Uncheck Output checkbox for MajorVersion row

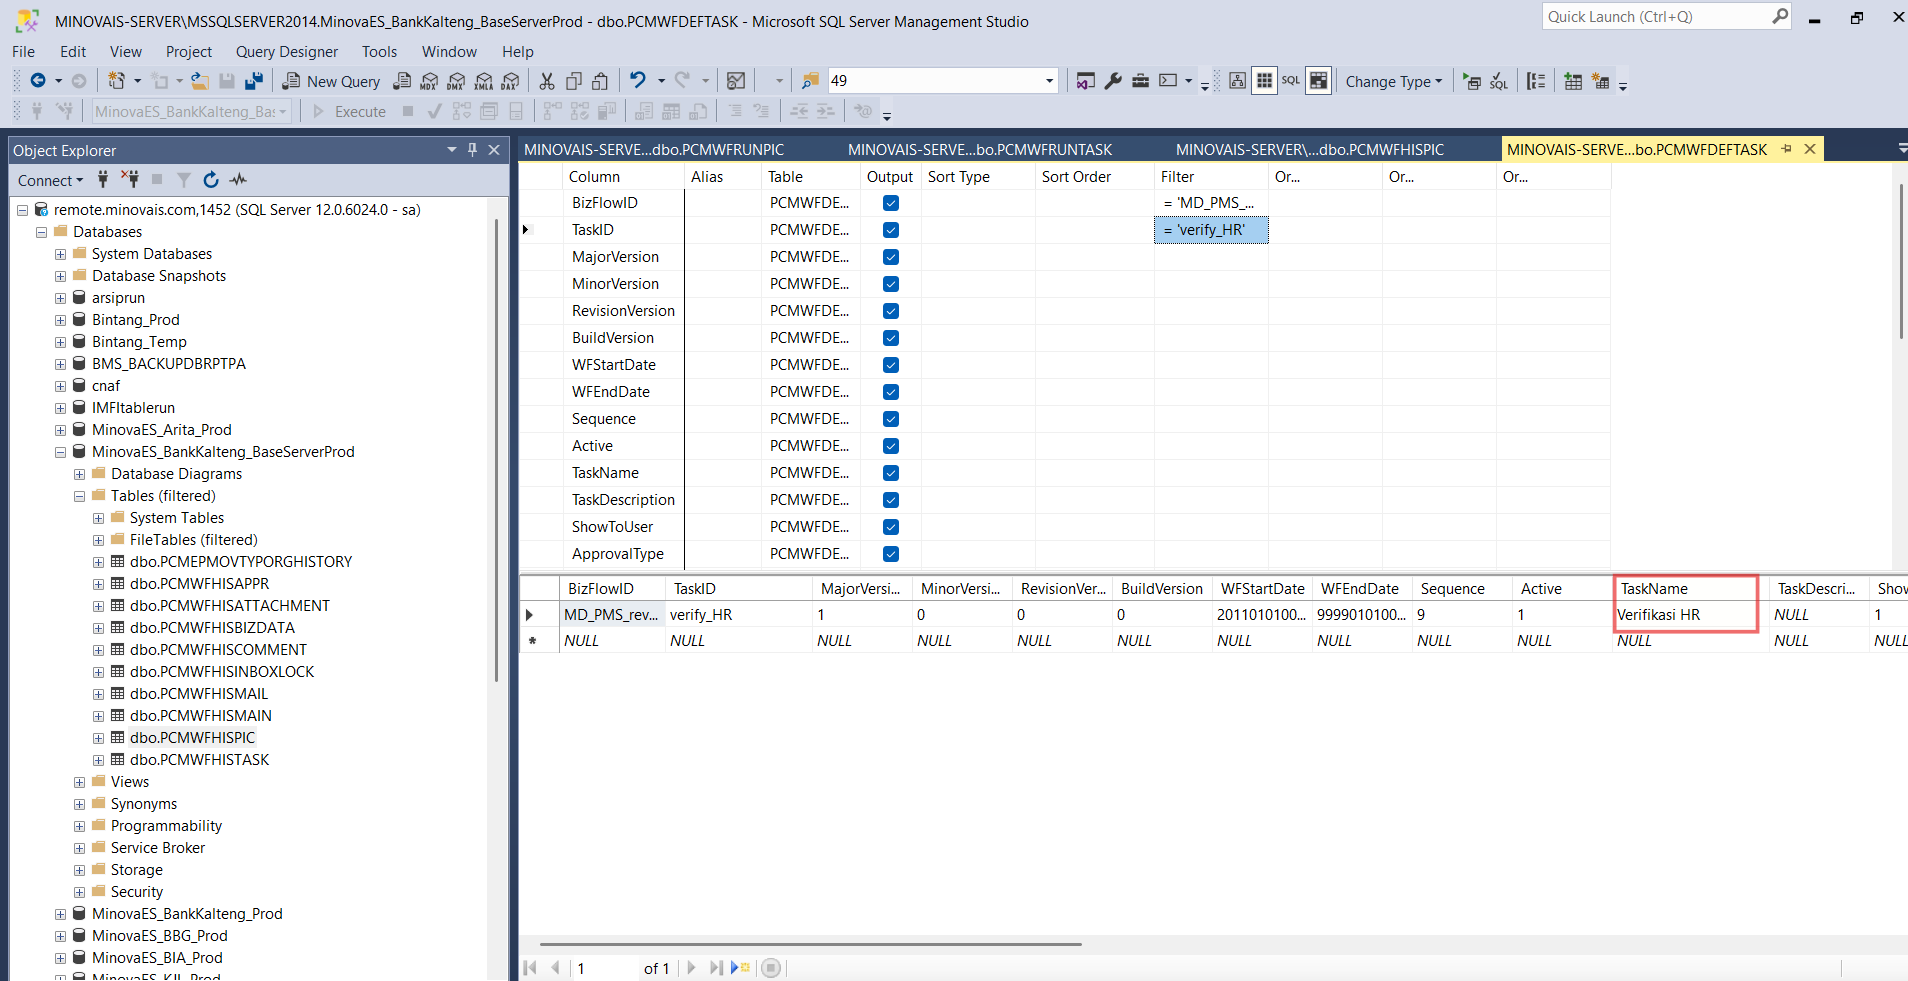(x=891, y=257)
